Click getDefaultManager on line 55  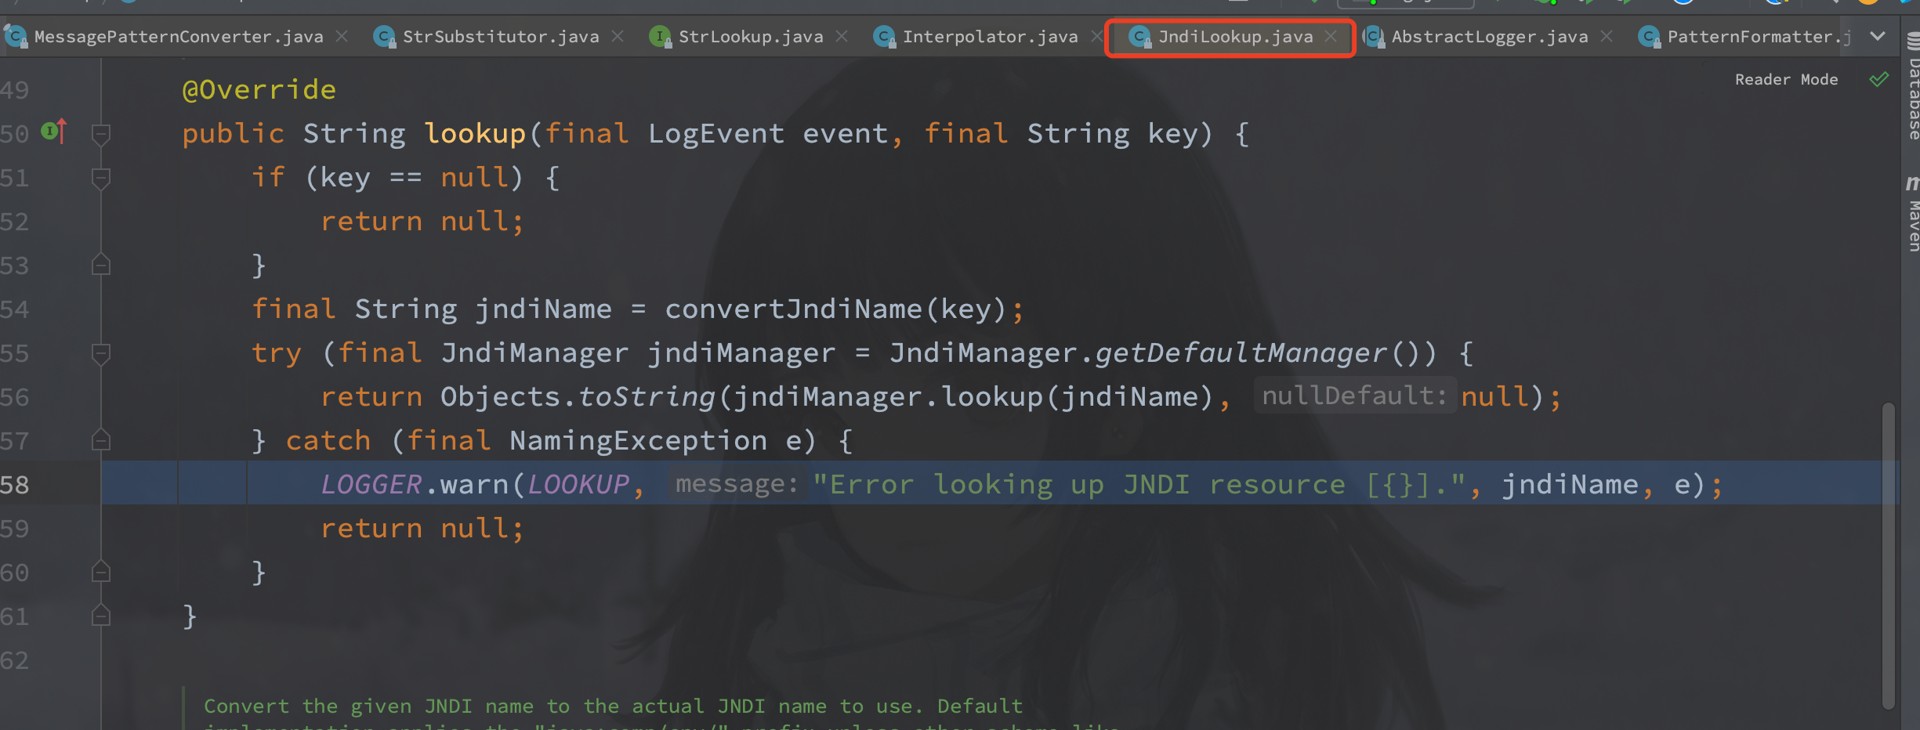point(1241,353)
